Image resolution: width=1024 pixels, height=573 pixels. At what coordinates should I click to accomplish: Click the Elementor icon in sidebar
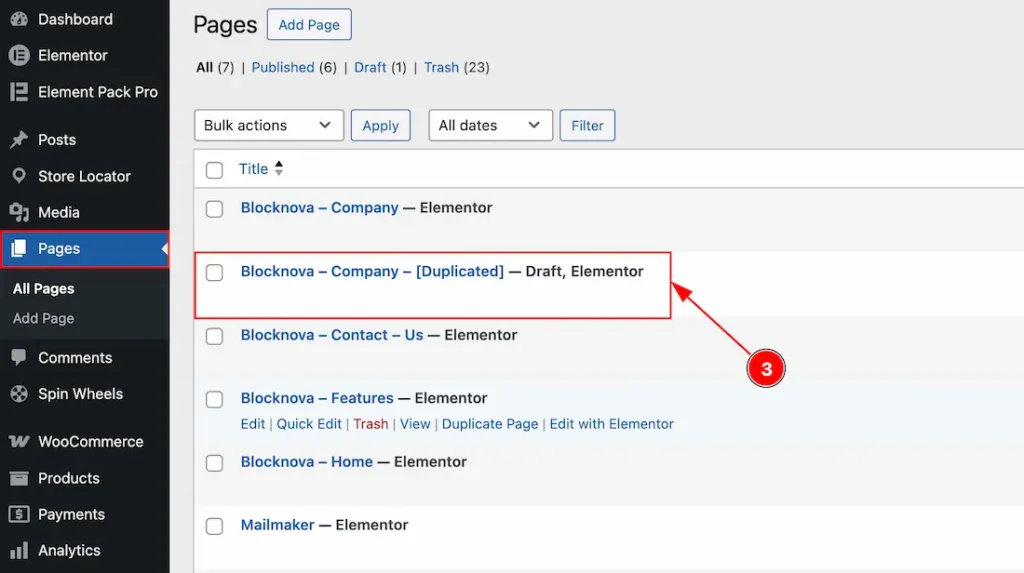(18, 56)
